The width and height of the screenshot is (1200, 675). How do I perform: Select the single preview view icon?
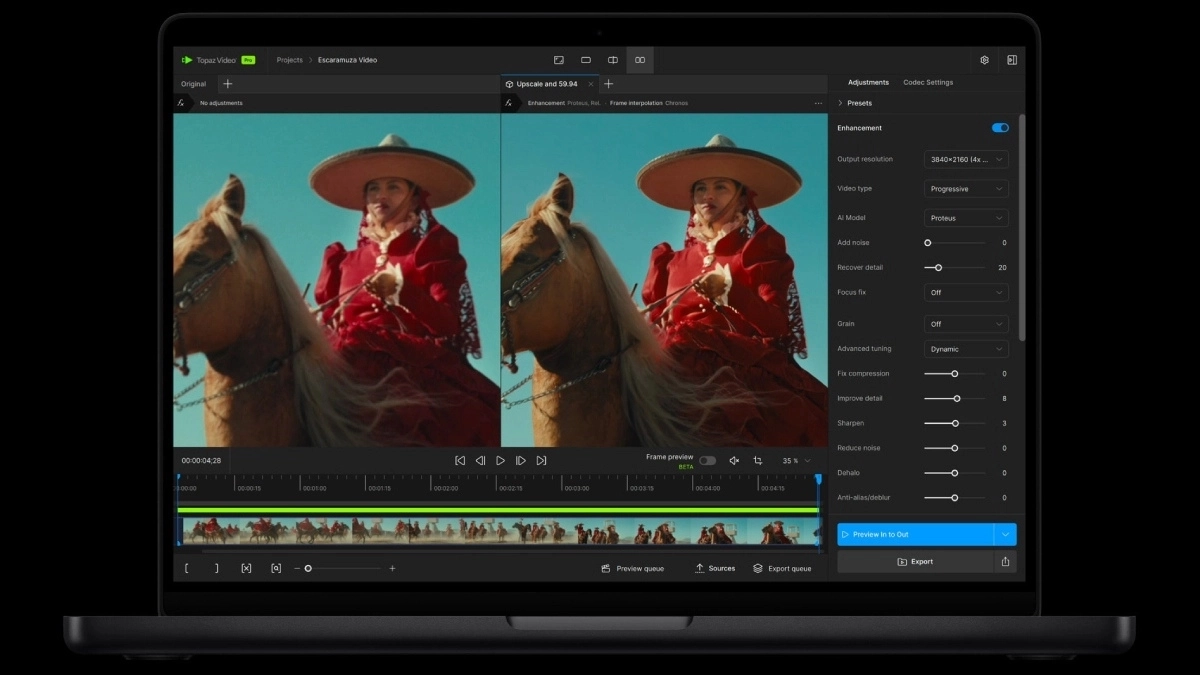click(586, 60)
